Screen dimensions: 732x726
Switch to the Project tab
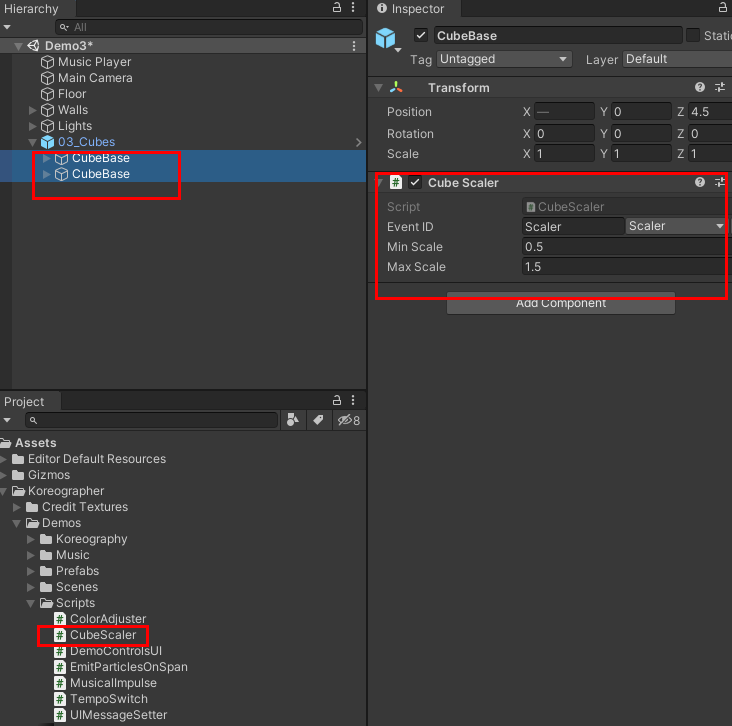[x=24, y=402]
